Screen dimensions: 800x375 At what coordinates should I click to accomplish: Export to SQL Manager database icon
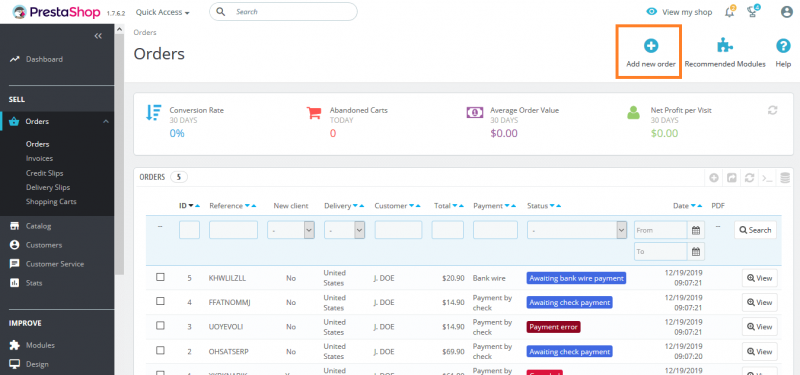[785, 178]
